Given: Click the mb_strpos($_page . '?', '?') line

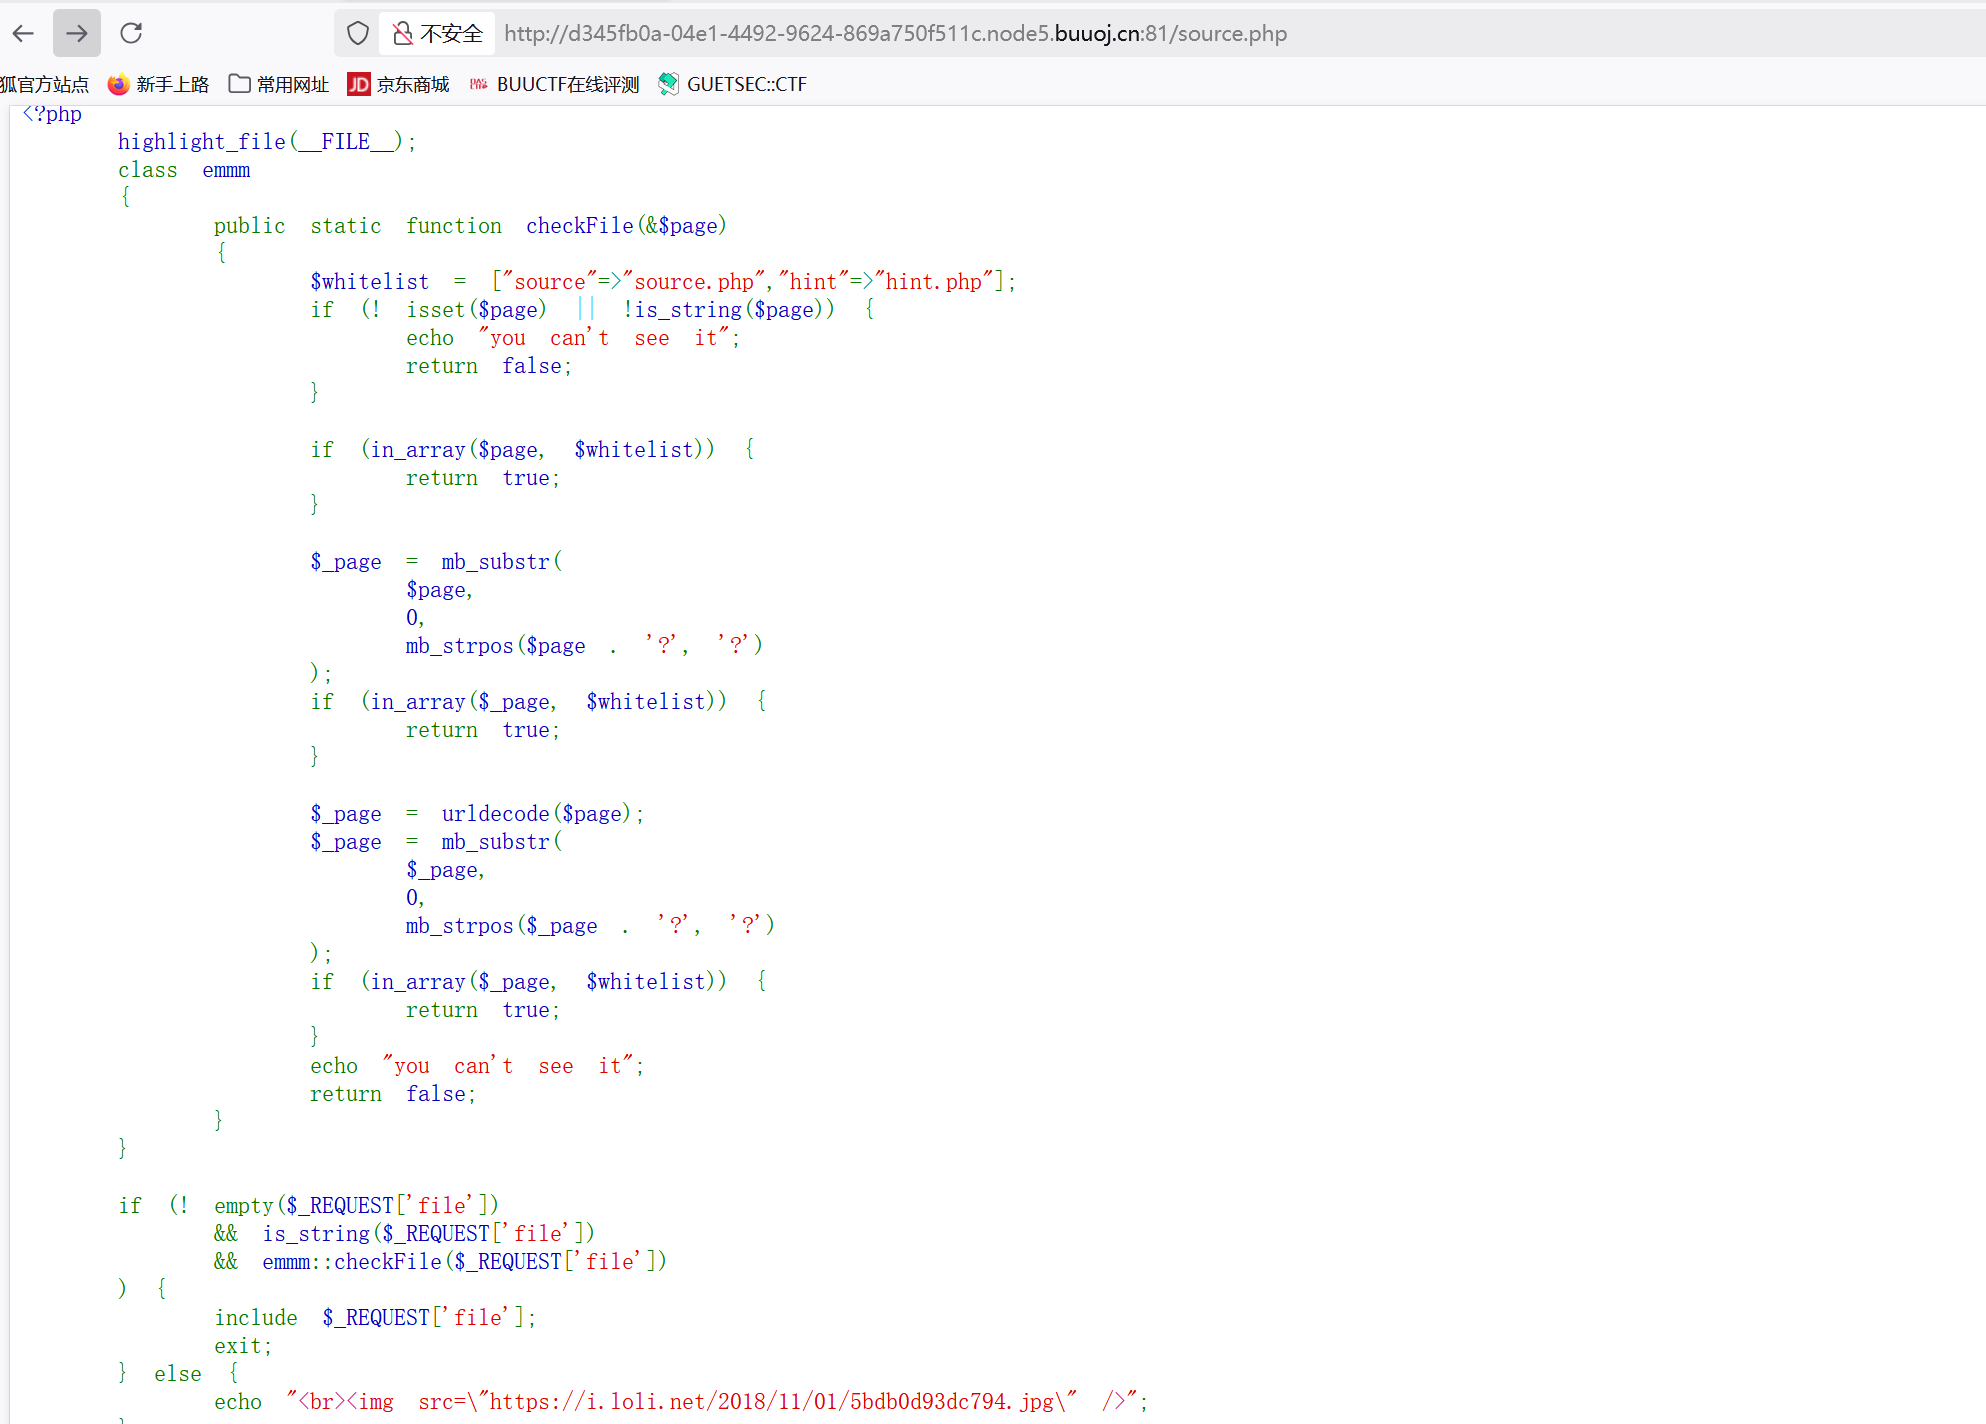Looking at the screenshot, I should click(590, 926).
